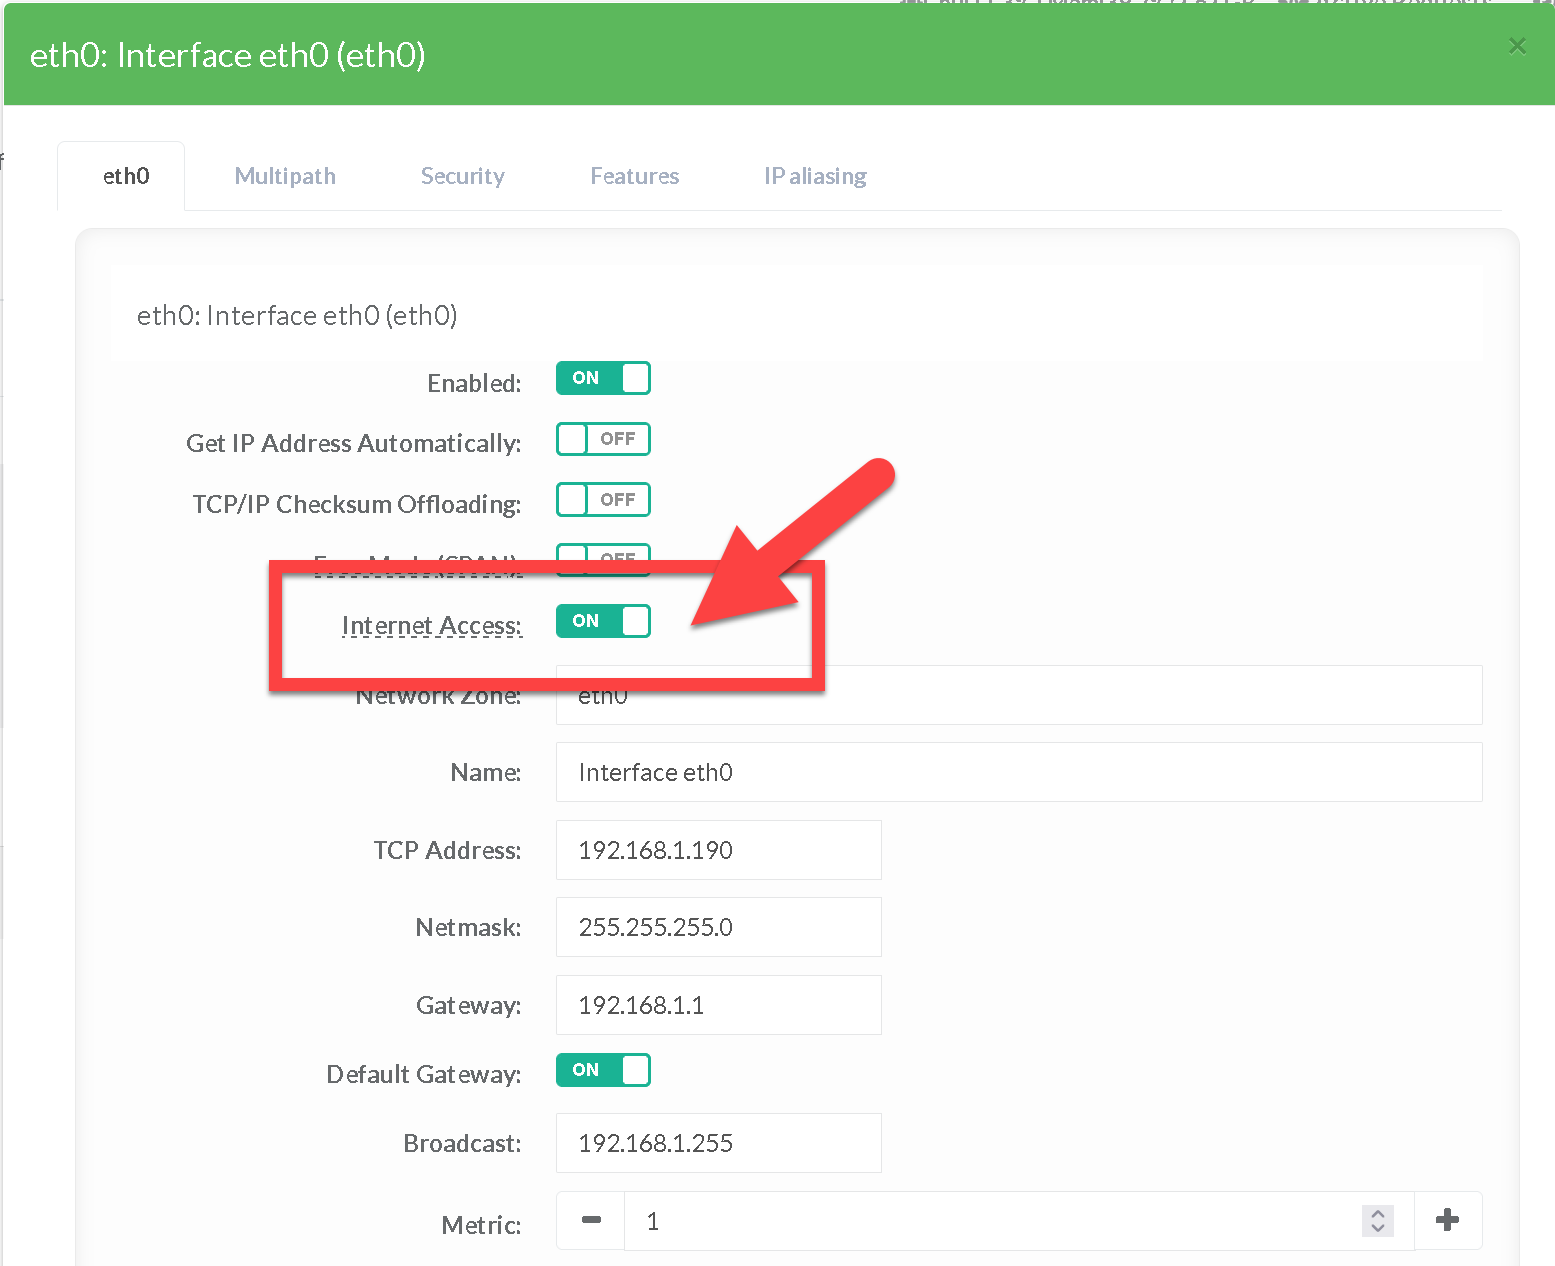Toggle the Enabled switch off
Screen dimensions: 1555x1266
tap(603, 378)
